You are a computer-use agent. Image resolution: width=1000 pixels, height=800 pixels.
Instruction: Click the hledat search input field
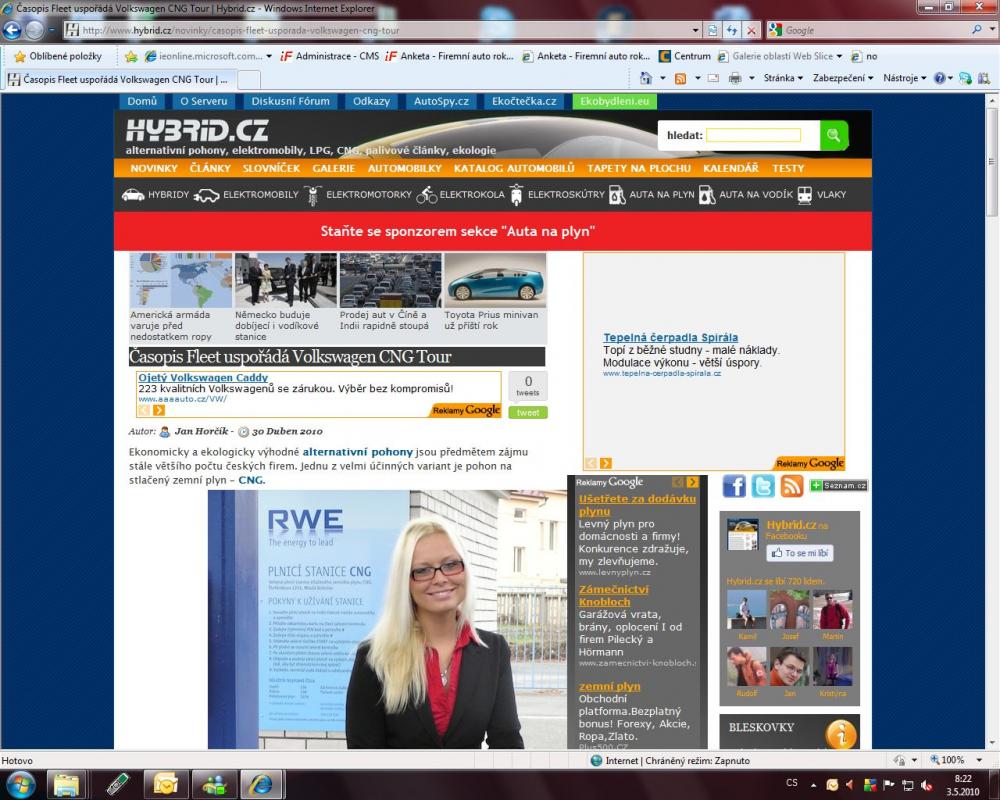point(753,135)
